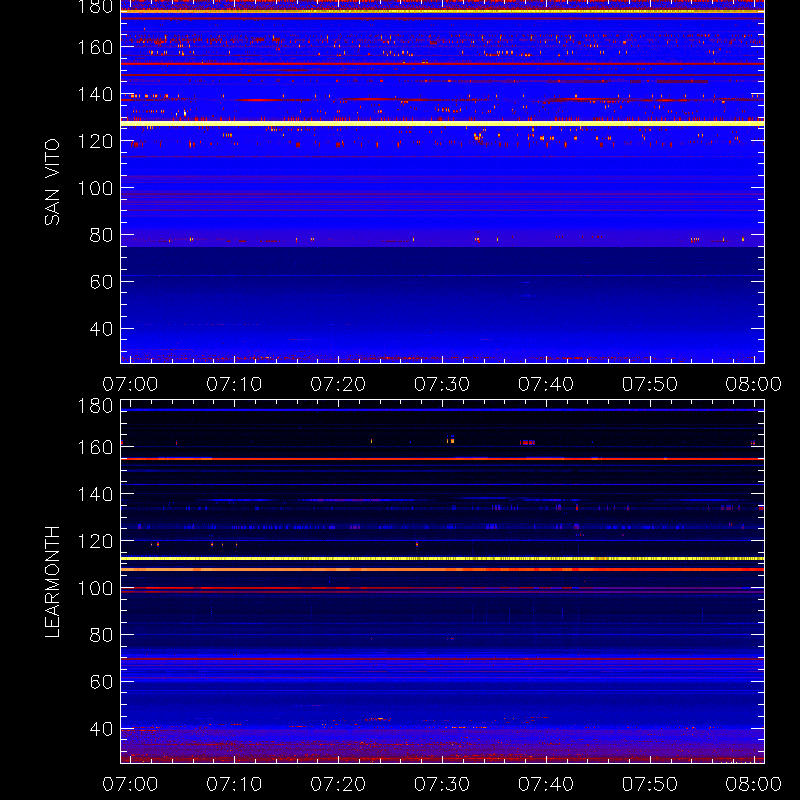Select 07:00 under the San Vito plot
This screenshot has height=800, width=800.
coord(130,384)
